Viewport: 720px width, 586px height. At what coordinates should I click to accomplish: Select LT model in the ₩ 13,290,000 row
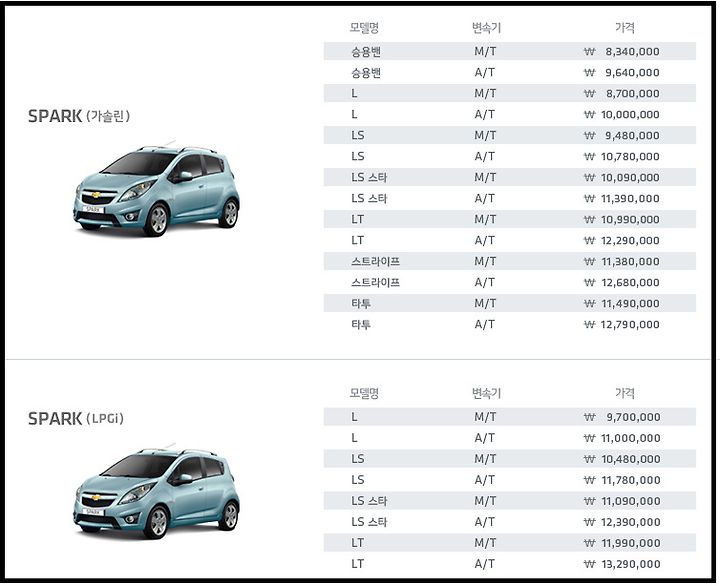[x=358, y=564]
